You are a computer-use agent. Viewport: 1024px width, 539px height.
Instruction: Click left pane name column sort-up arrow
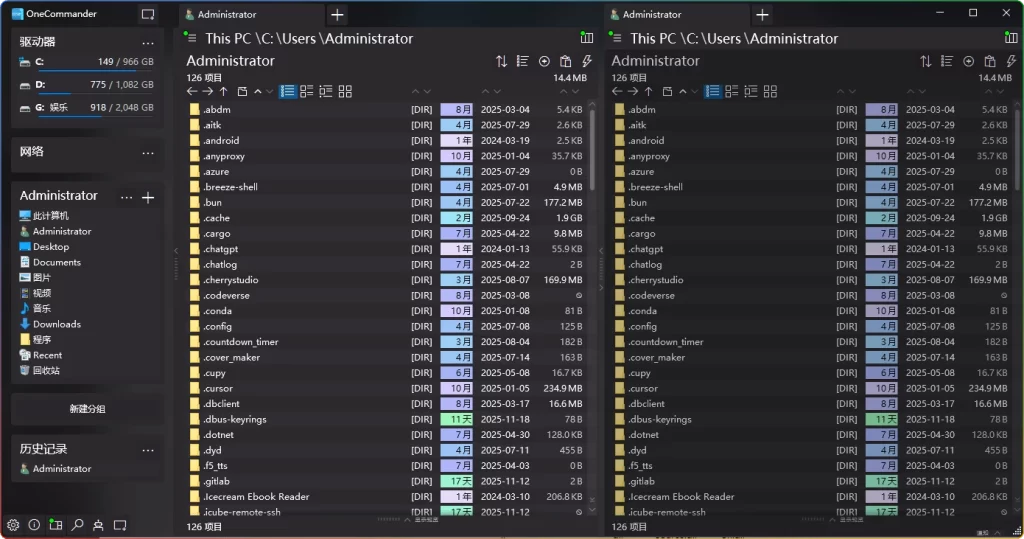415,91
